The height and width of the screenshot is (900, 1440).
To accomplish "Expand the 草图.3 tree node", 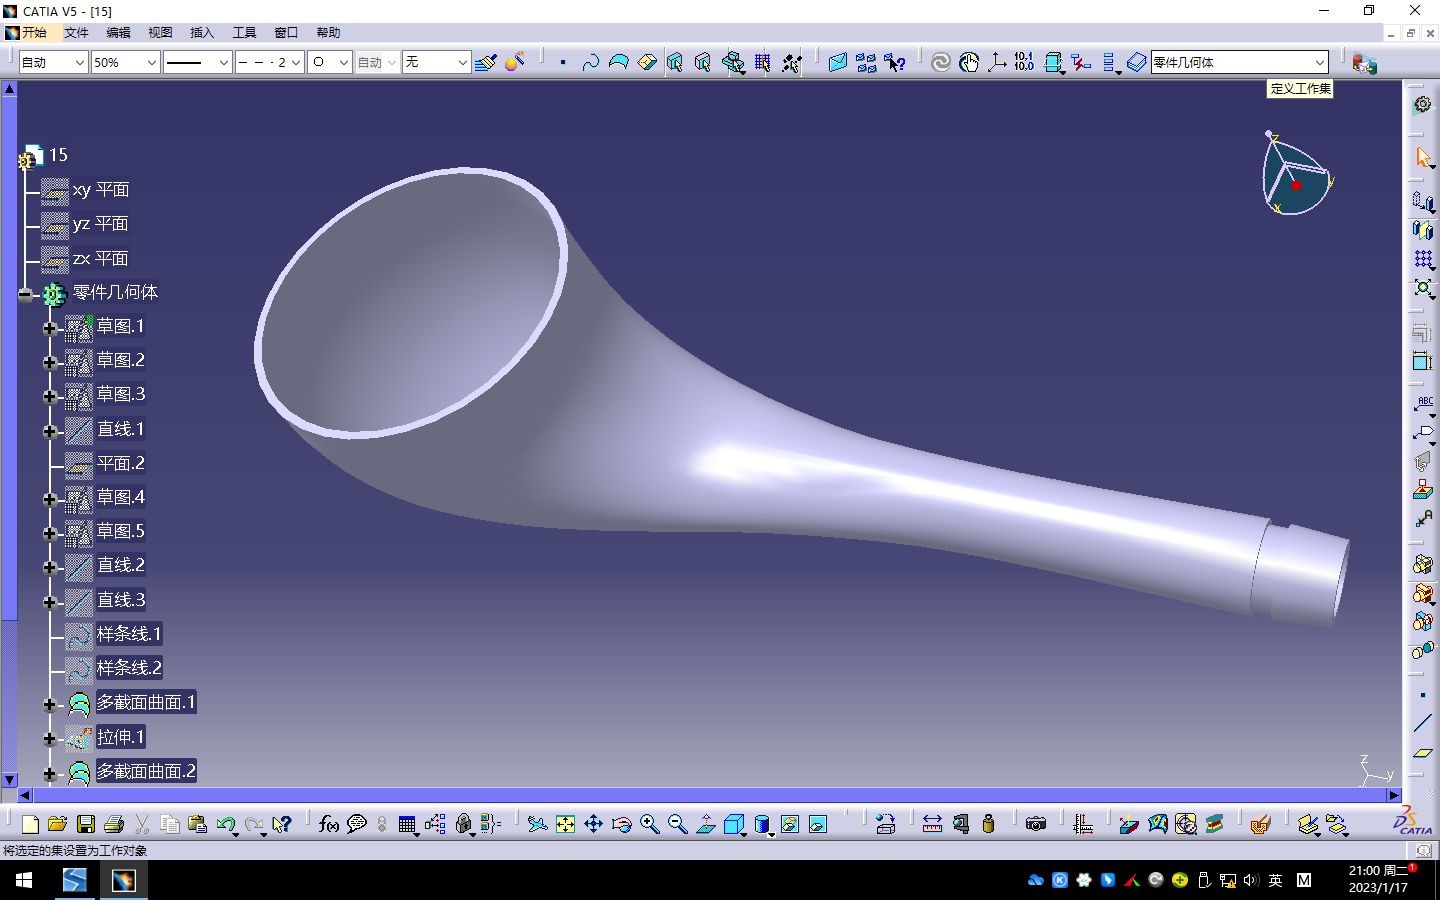I will 50,396.
